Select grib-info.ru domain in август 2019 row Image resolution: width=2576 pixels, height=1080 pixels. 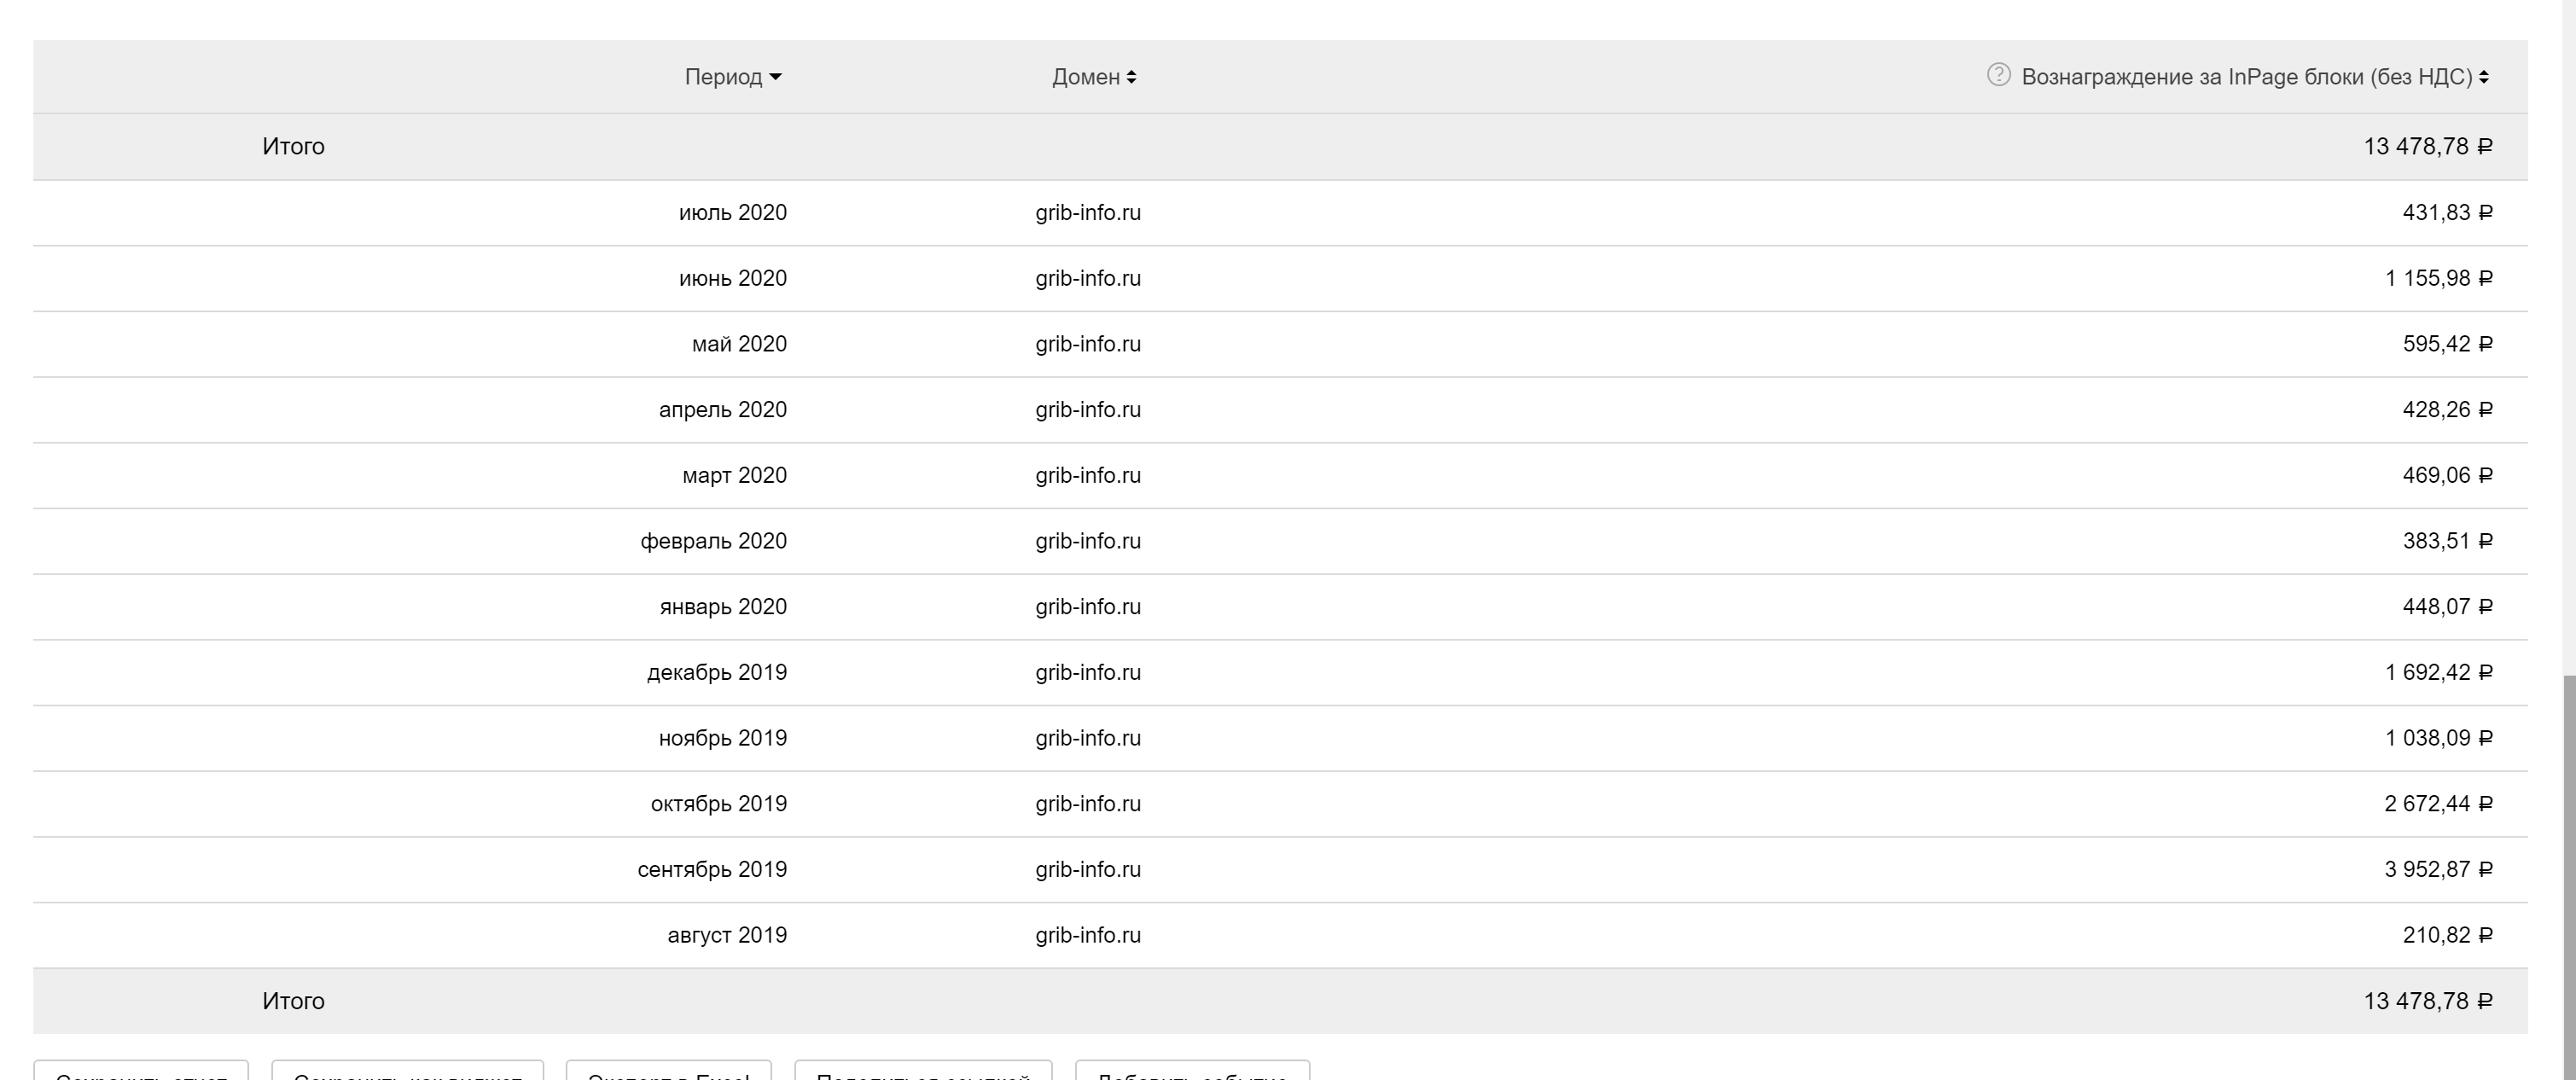[1087, 936]
